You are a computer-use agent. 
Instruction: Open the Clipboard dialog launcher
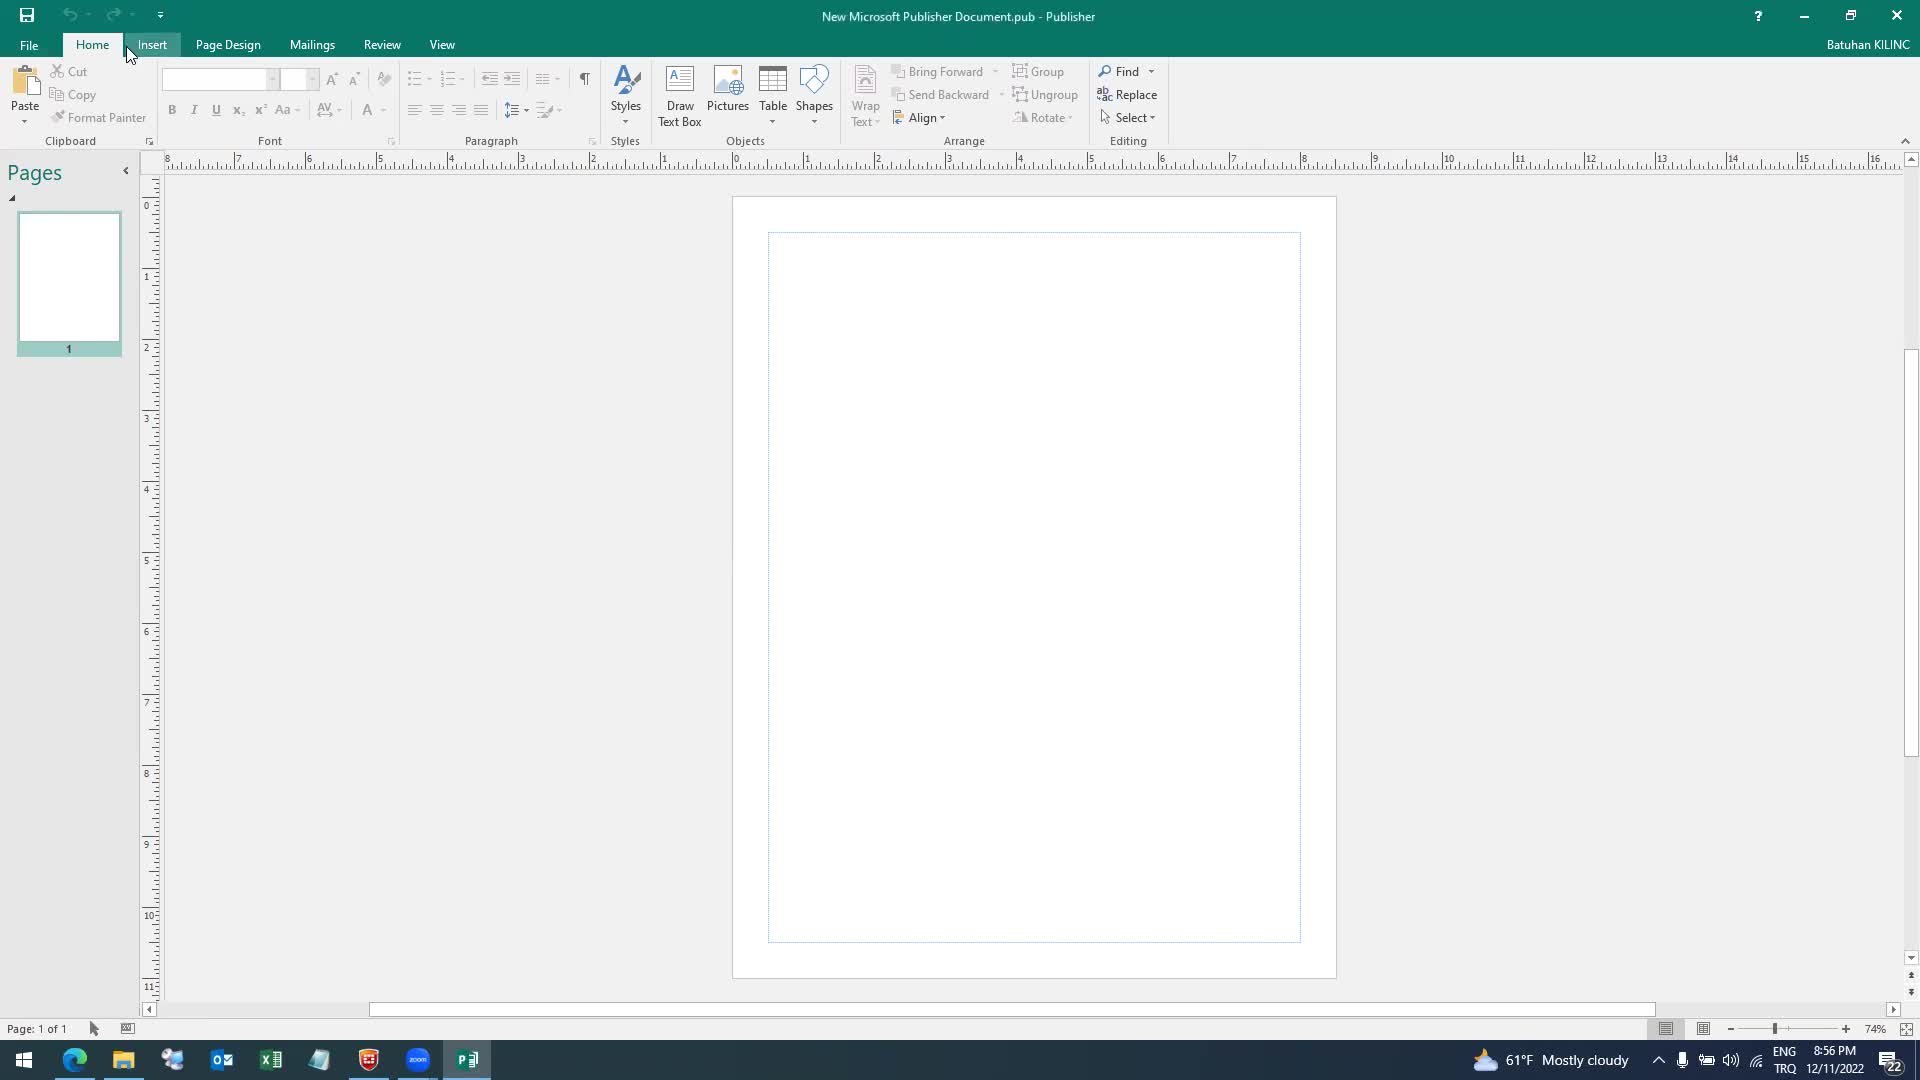click(x=149, y=142)
